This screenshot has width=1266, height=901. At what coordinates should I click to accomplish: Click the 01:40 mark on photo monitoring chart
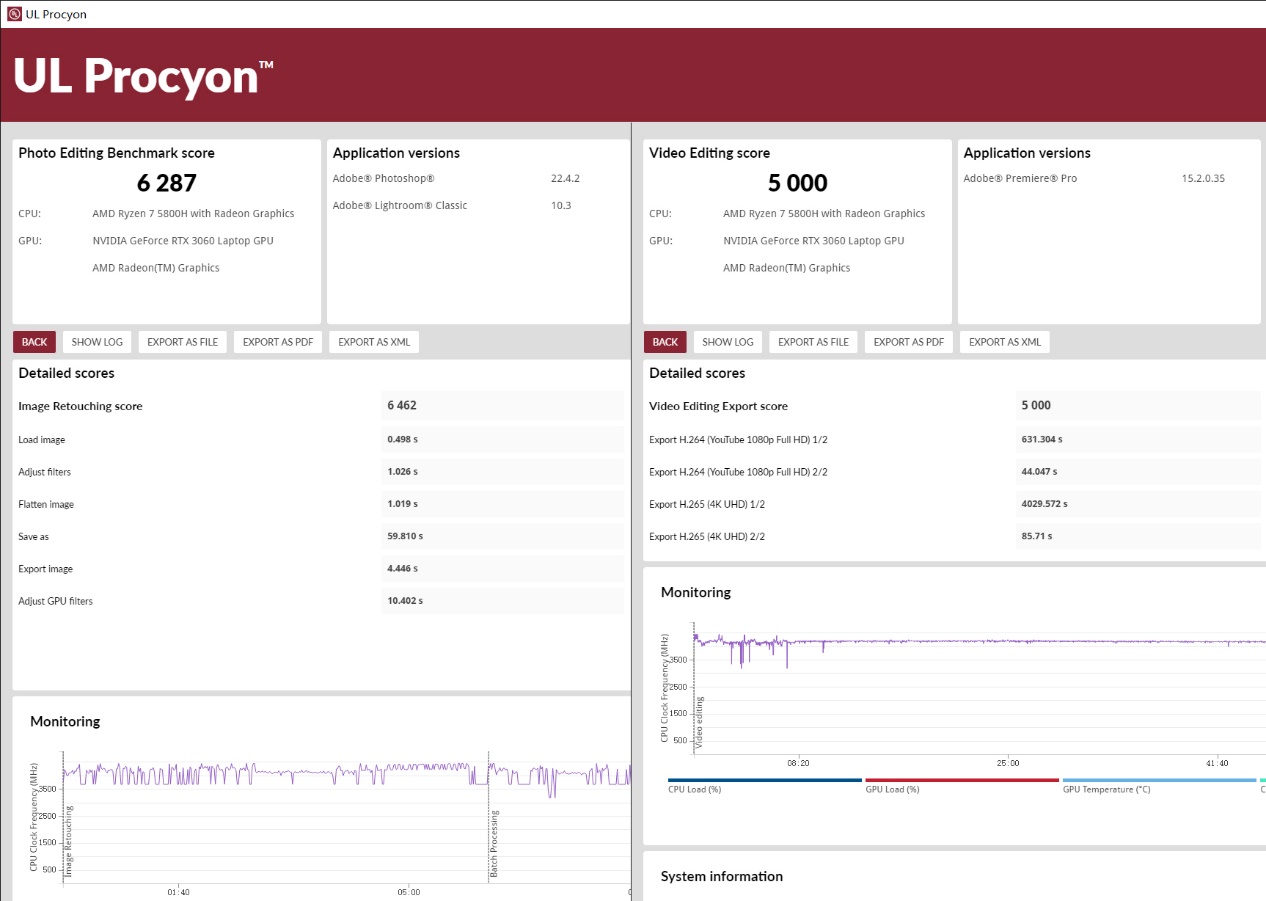[x=178, y=891]
